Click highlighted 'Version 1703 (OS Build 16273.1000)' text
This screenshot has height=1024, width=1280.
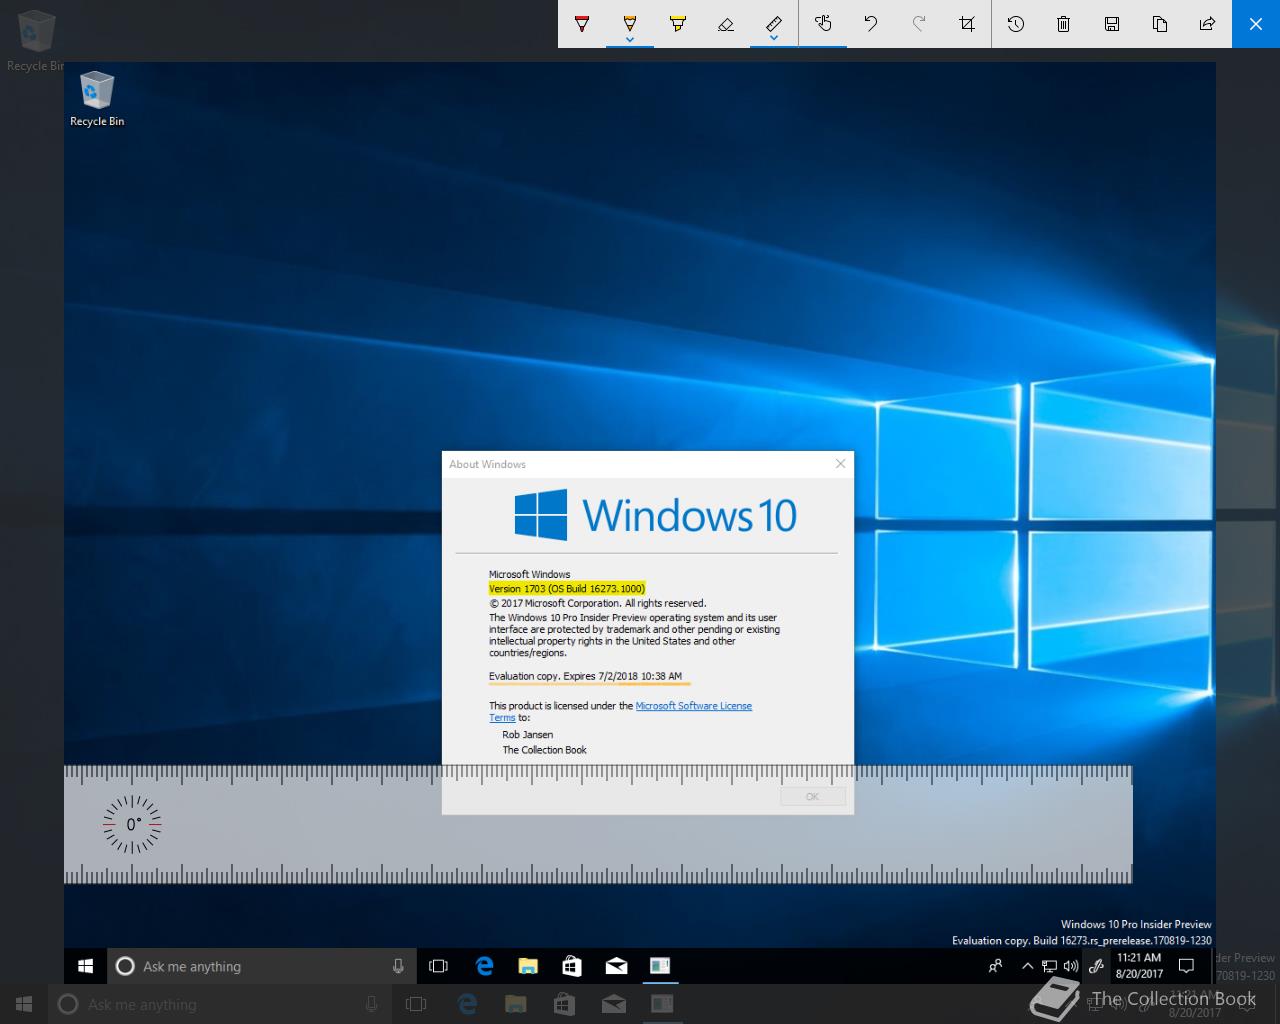[x=566, y=589]
